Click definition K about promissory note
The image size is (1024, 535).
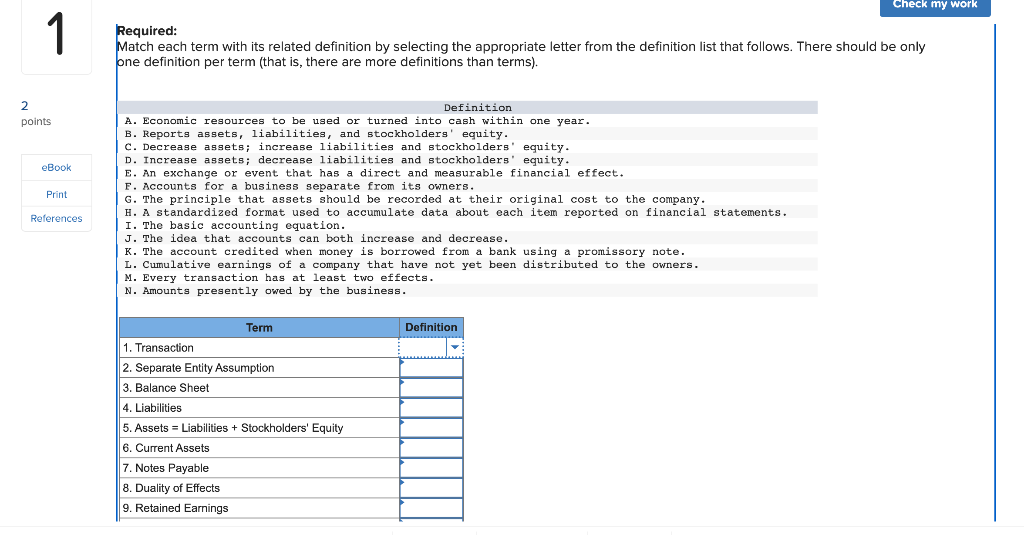coord(405,251)
